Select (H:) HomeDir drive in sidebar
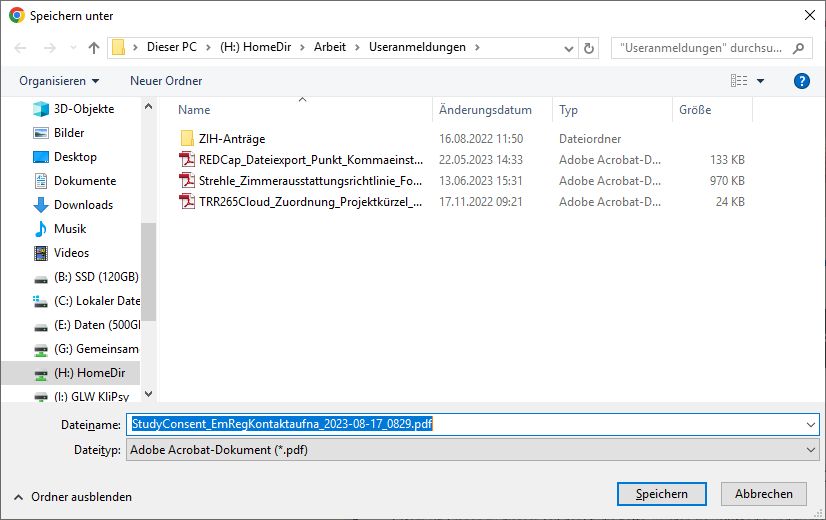826x520 pixels. [82, 373]
